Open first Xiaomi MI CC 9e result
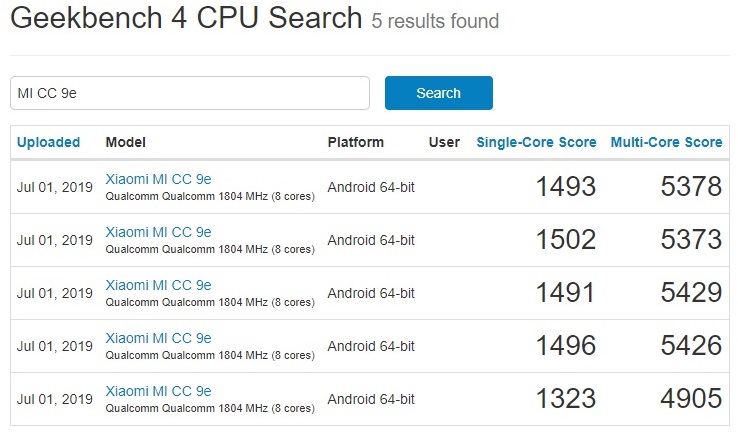Viewport: 738px width, 433px height. (x=158, y=179)
